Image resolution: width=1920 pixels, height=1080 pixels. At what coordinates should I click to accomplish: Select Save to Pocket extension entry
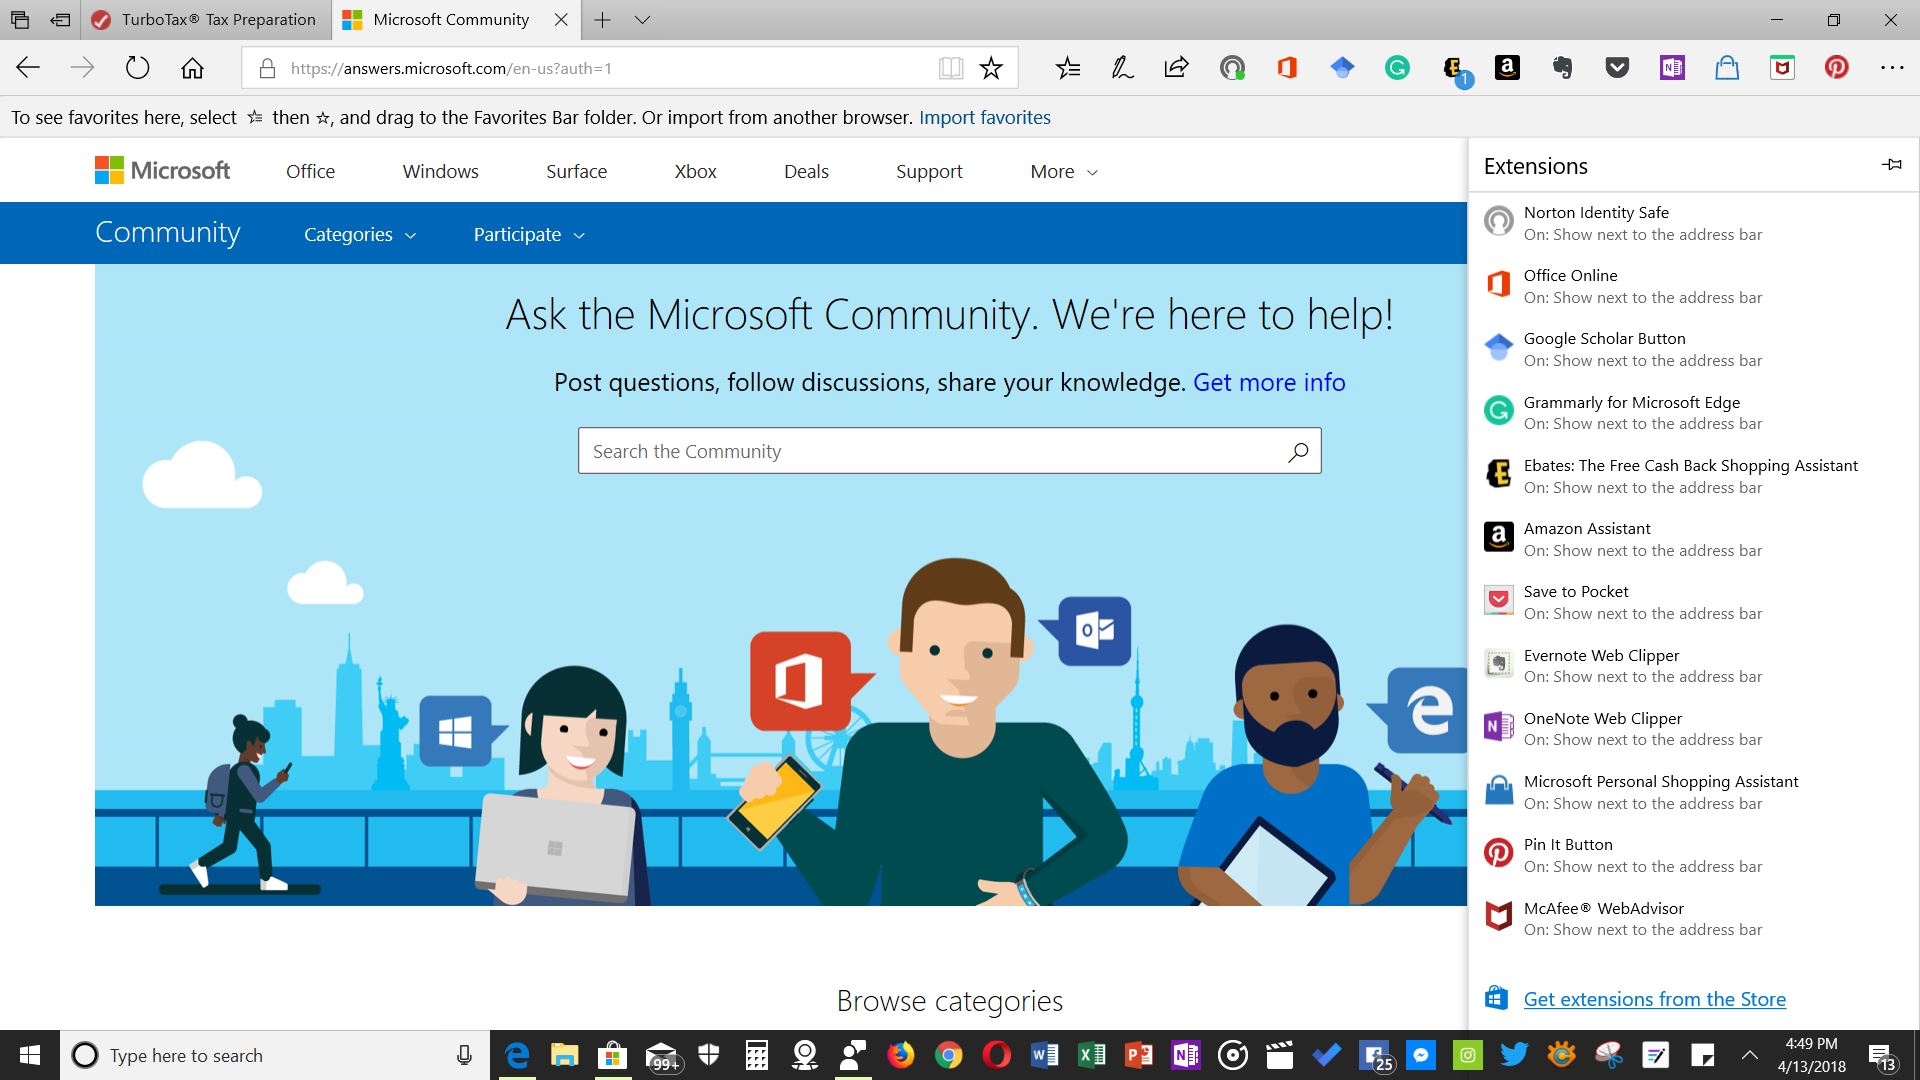pos(1692,602)
